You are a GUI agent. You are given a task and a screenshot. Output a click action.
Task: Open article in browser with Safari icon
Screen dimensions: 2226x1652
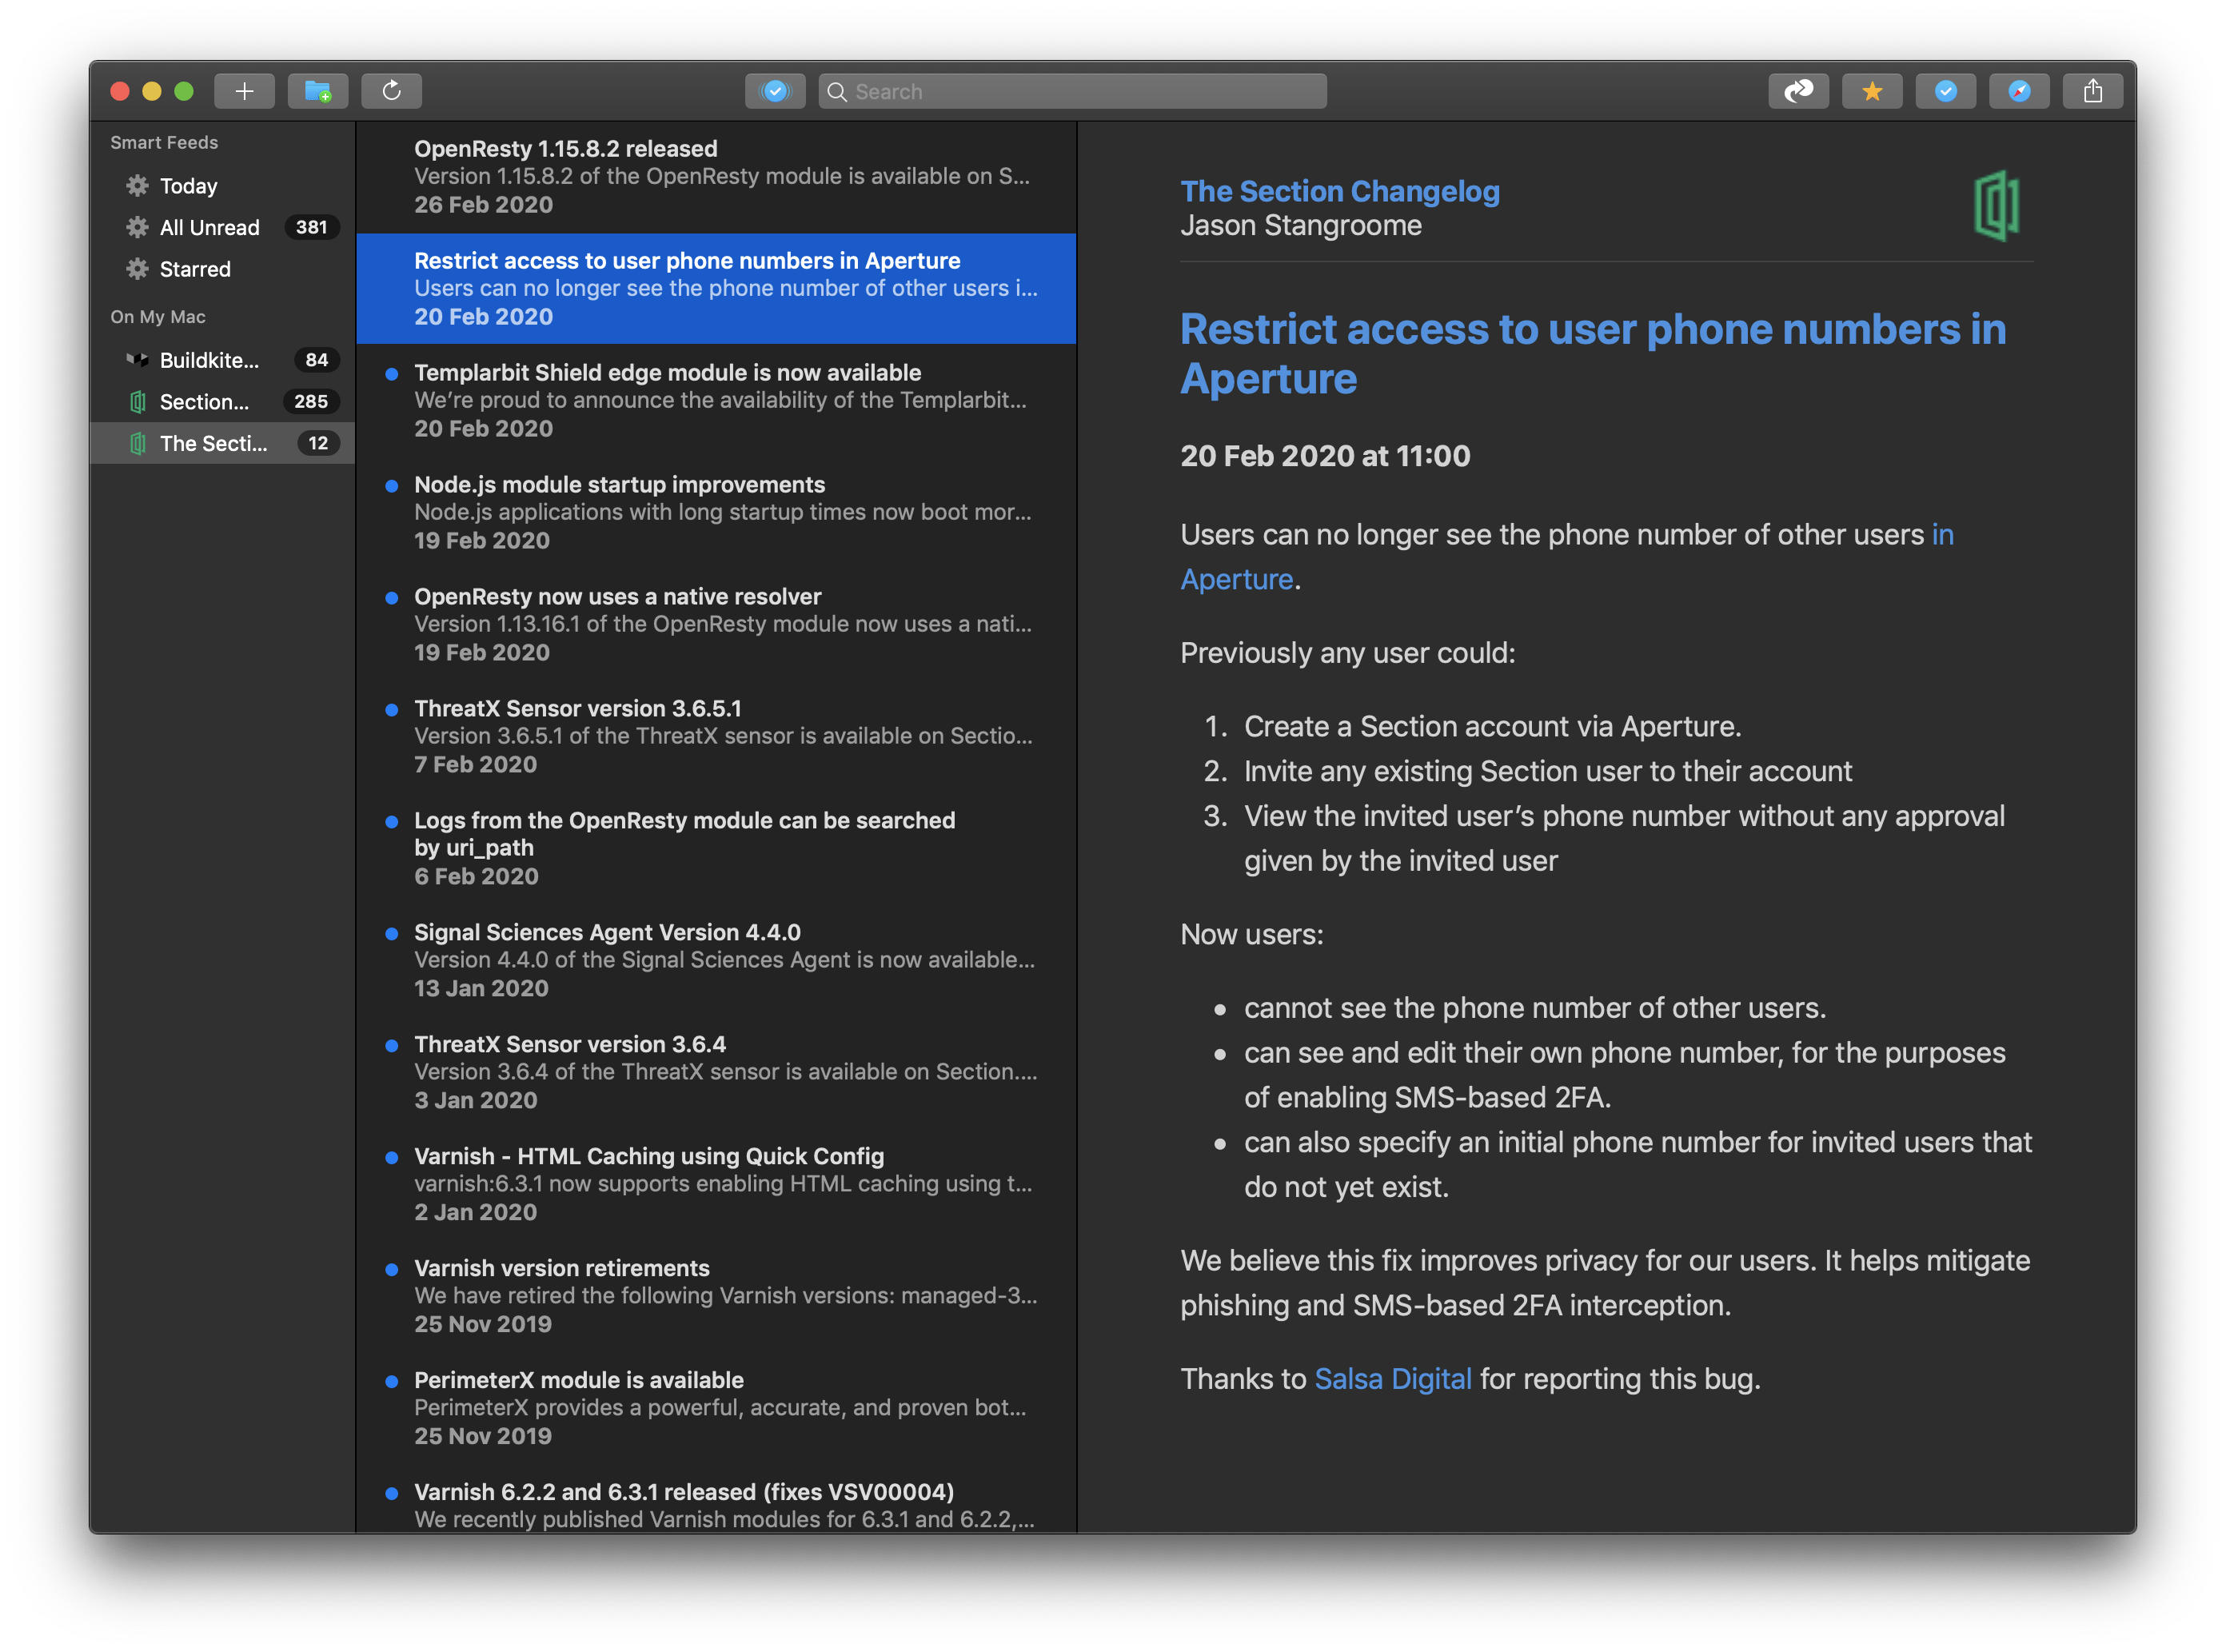point(2019,91)
